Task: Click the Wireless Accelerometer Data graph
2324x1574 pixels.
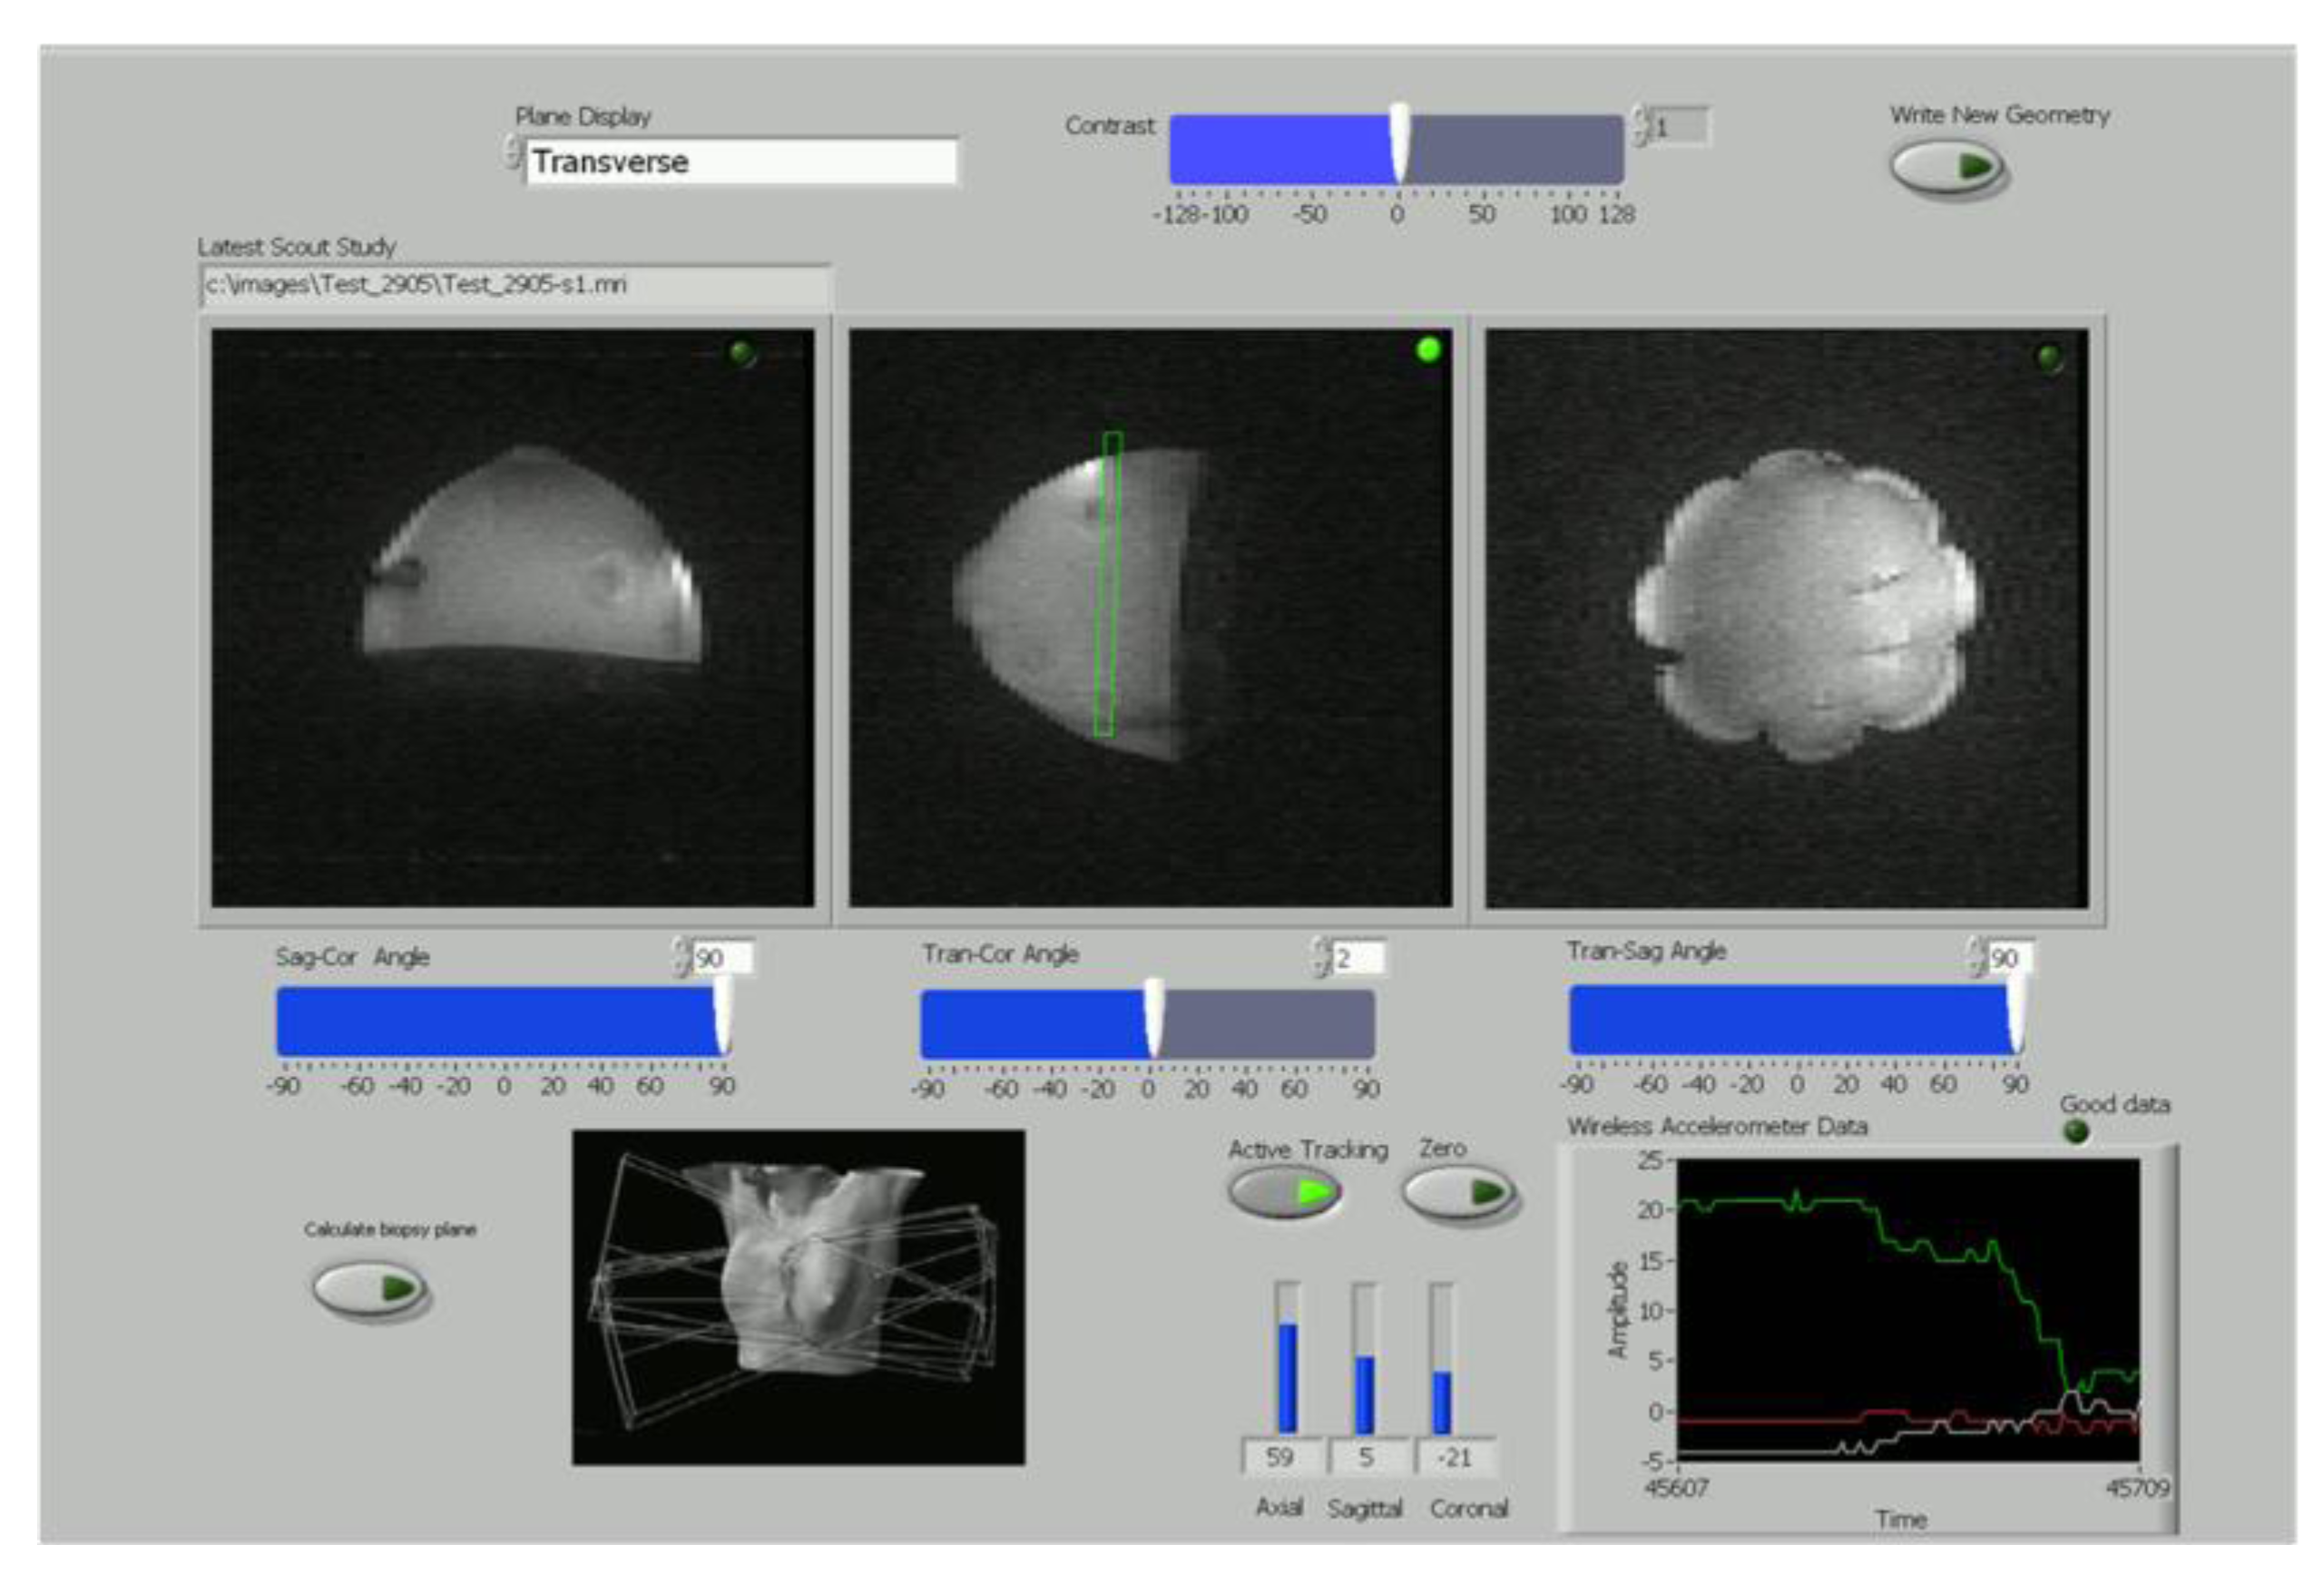Action: click(x=1900, y=1300)
